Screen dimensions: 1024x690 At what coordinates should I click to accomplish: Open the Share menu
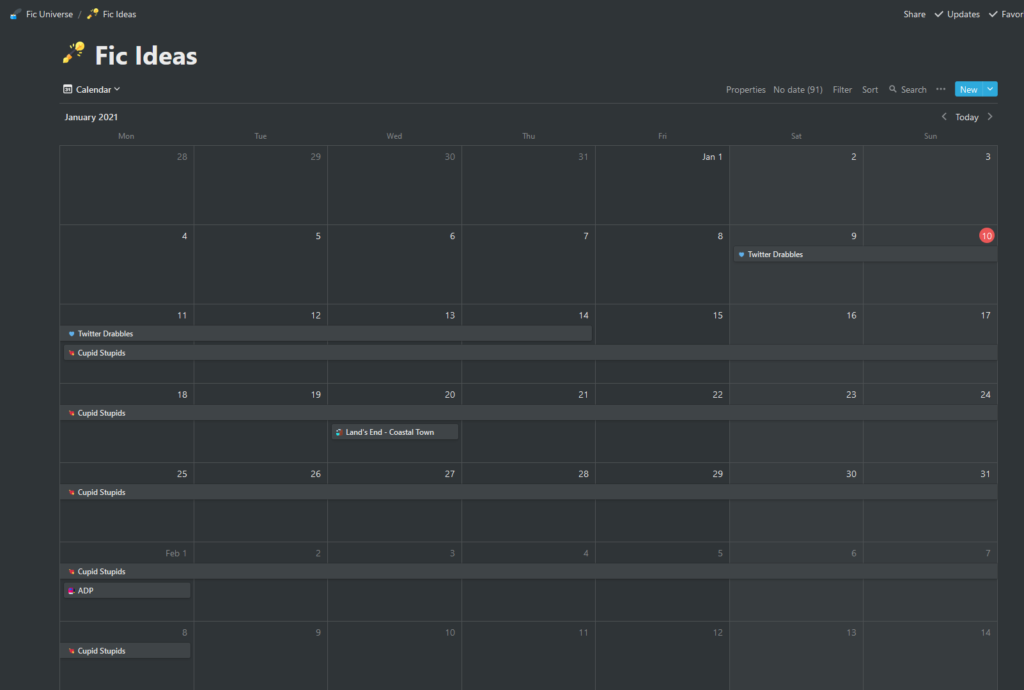(914, 14)
